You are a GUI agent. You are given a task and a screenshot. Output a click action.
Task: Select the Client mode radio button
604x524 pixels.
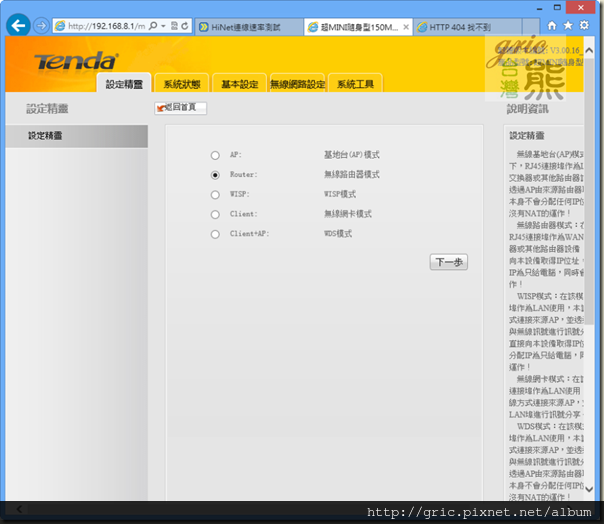click(x=215, y=214)
